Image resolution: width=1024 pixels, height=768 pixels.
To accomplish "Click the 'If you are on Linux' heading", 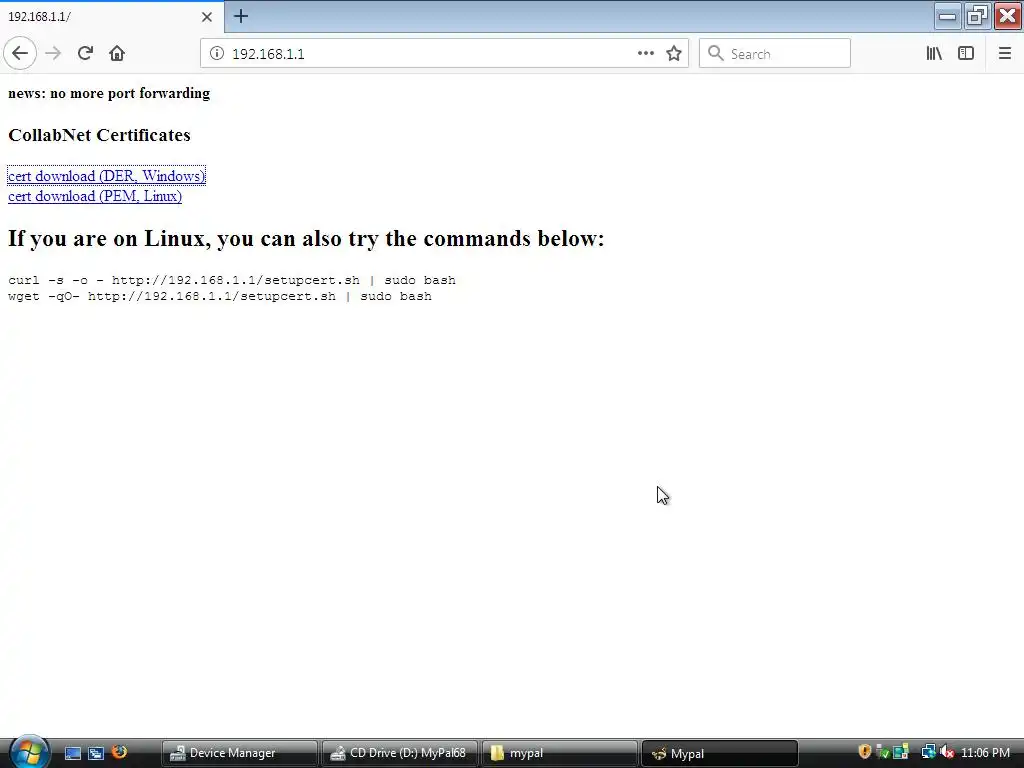I will [x=306, y=238].
